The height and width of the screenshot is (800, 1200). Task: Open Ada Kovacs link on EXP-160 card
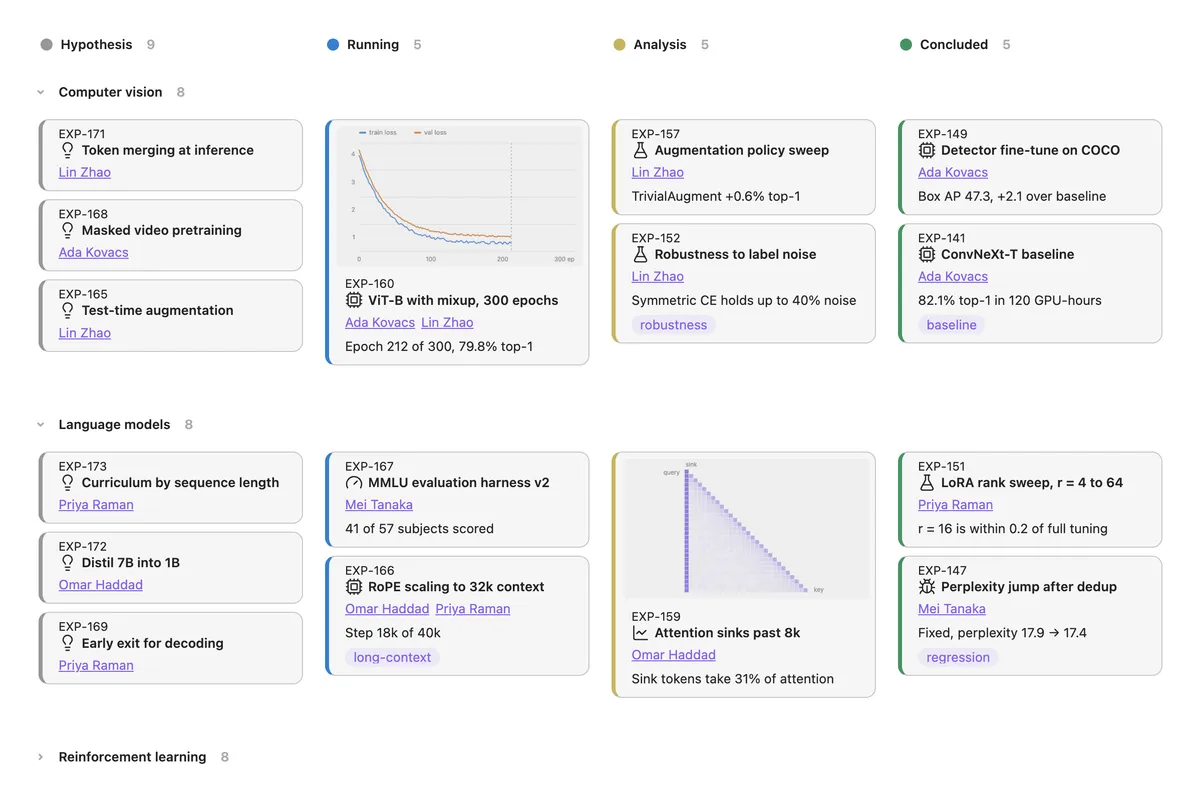pos(380,322)
